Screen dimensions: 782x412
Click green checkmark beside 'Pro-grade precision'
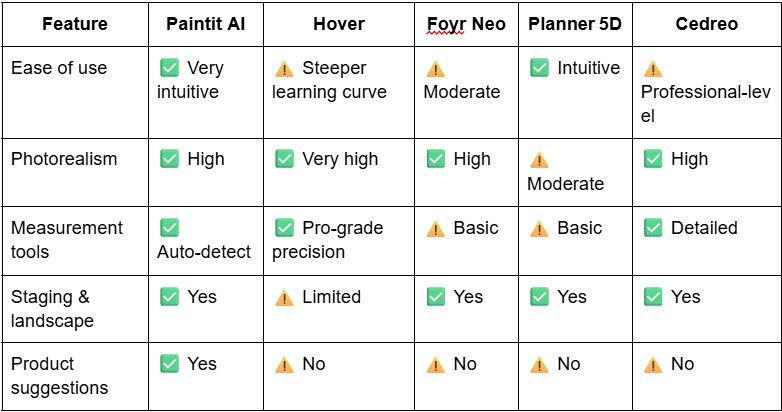point(284,228)
